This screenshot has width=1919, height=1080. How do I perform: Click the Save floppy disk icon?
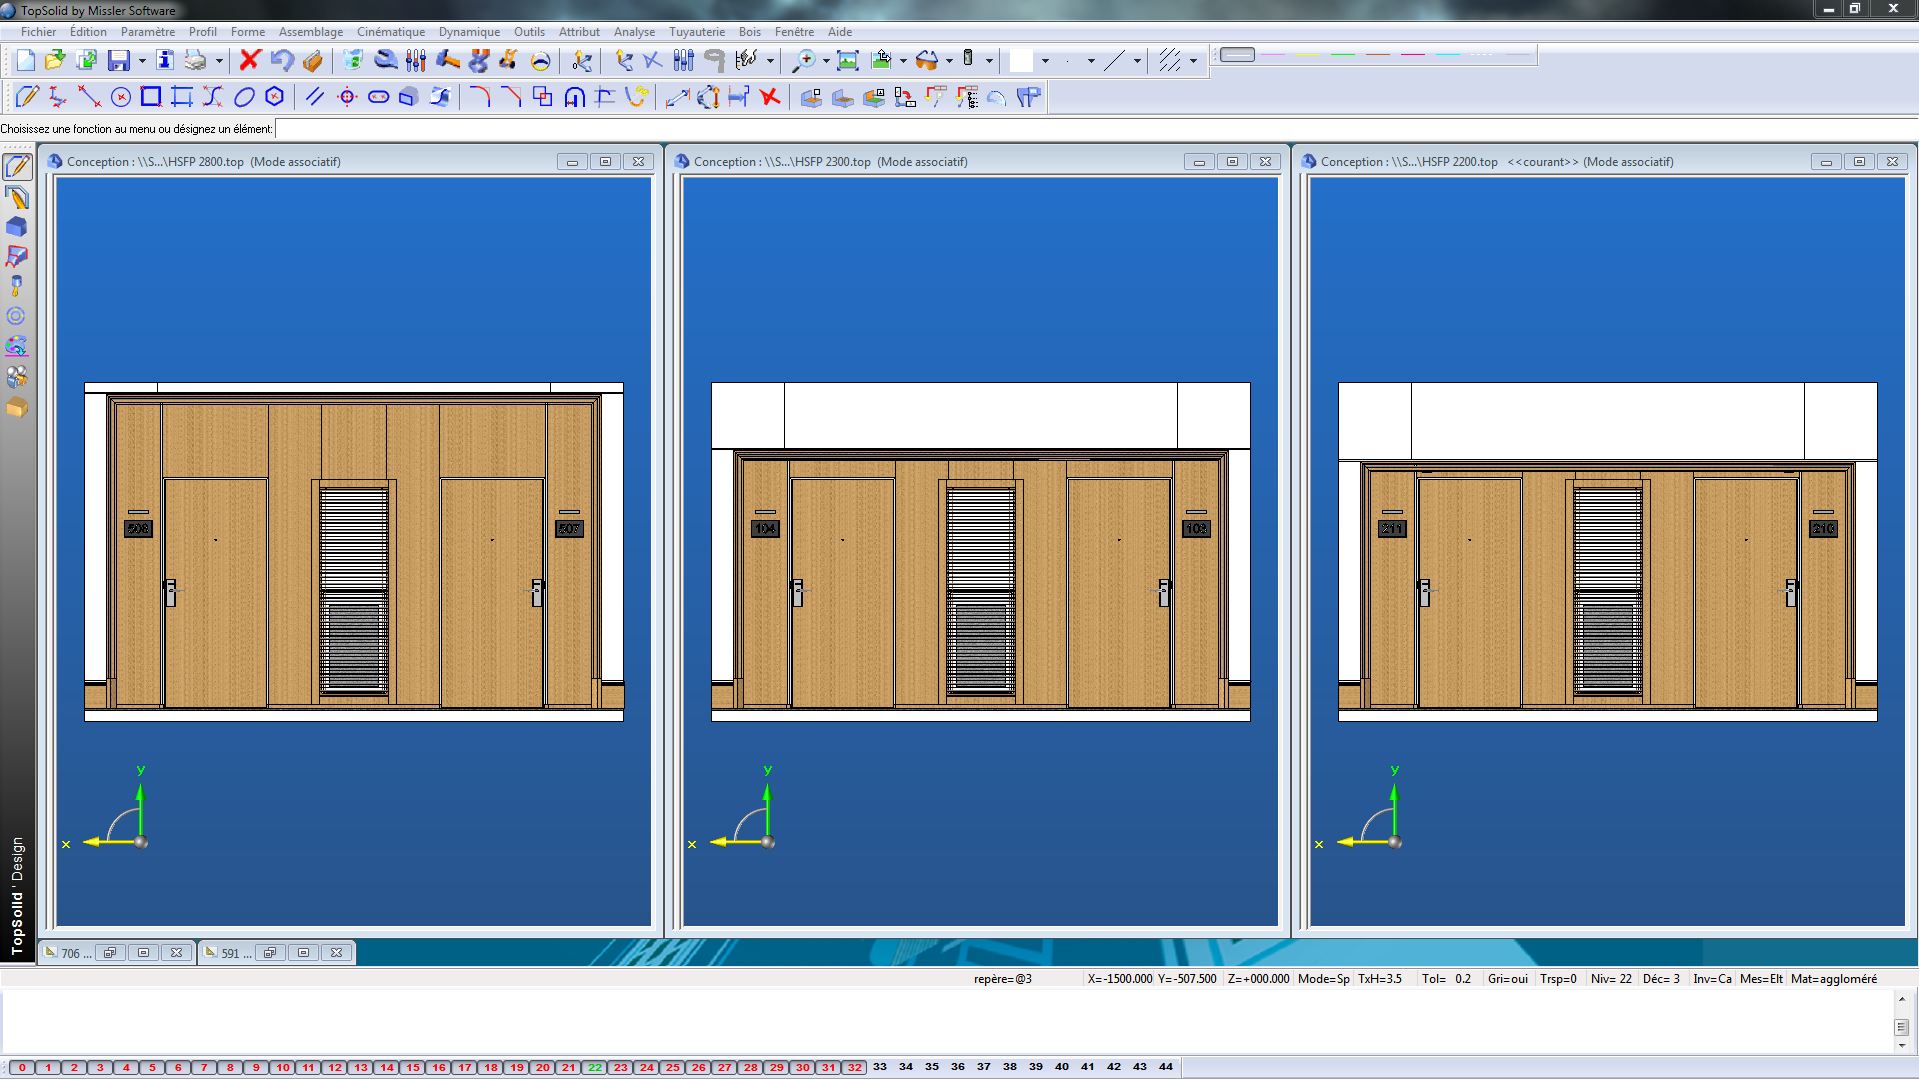[119, 60]
